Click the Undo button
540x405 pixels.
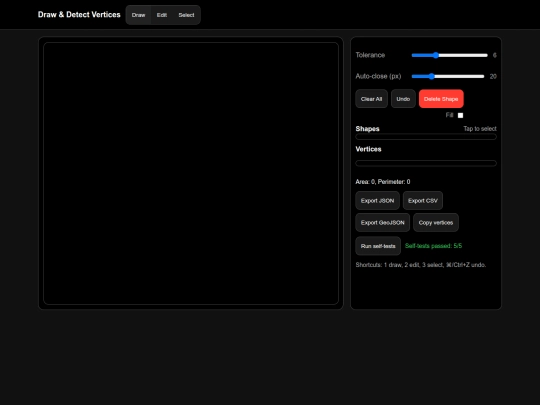coord(403,99)
